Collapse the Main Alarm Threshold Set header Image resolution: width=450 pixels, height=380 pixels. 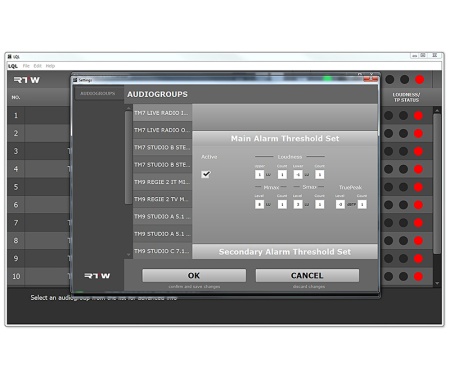285,138
